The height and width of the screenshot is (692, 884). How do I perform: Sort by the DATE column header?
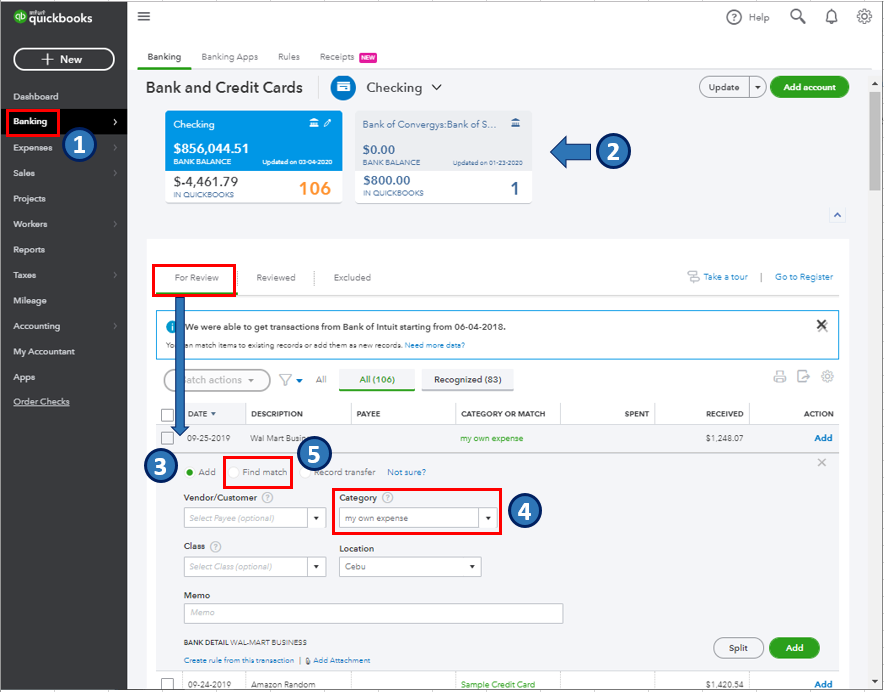pos(201,414)
